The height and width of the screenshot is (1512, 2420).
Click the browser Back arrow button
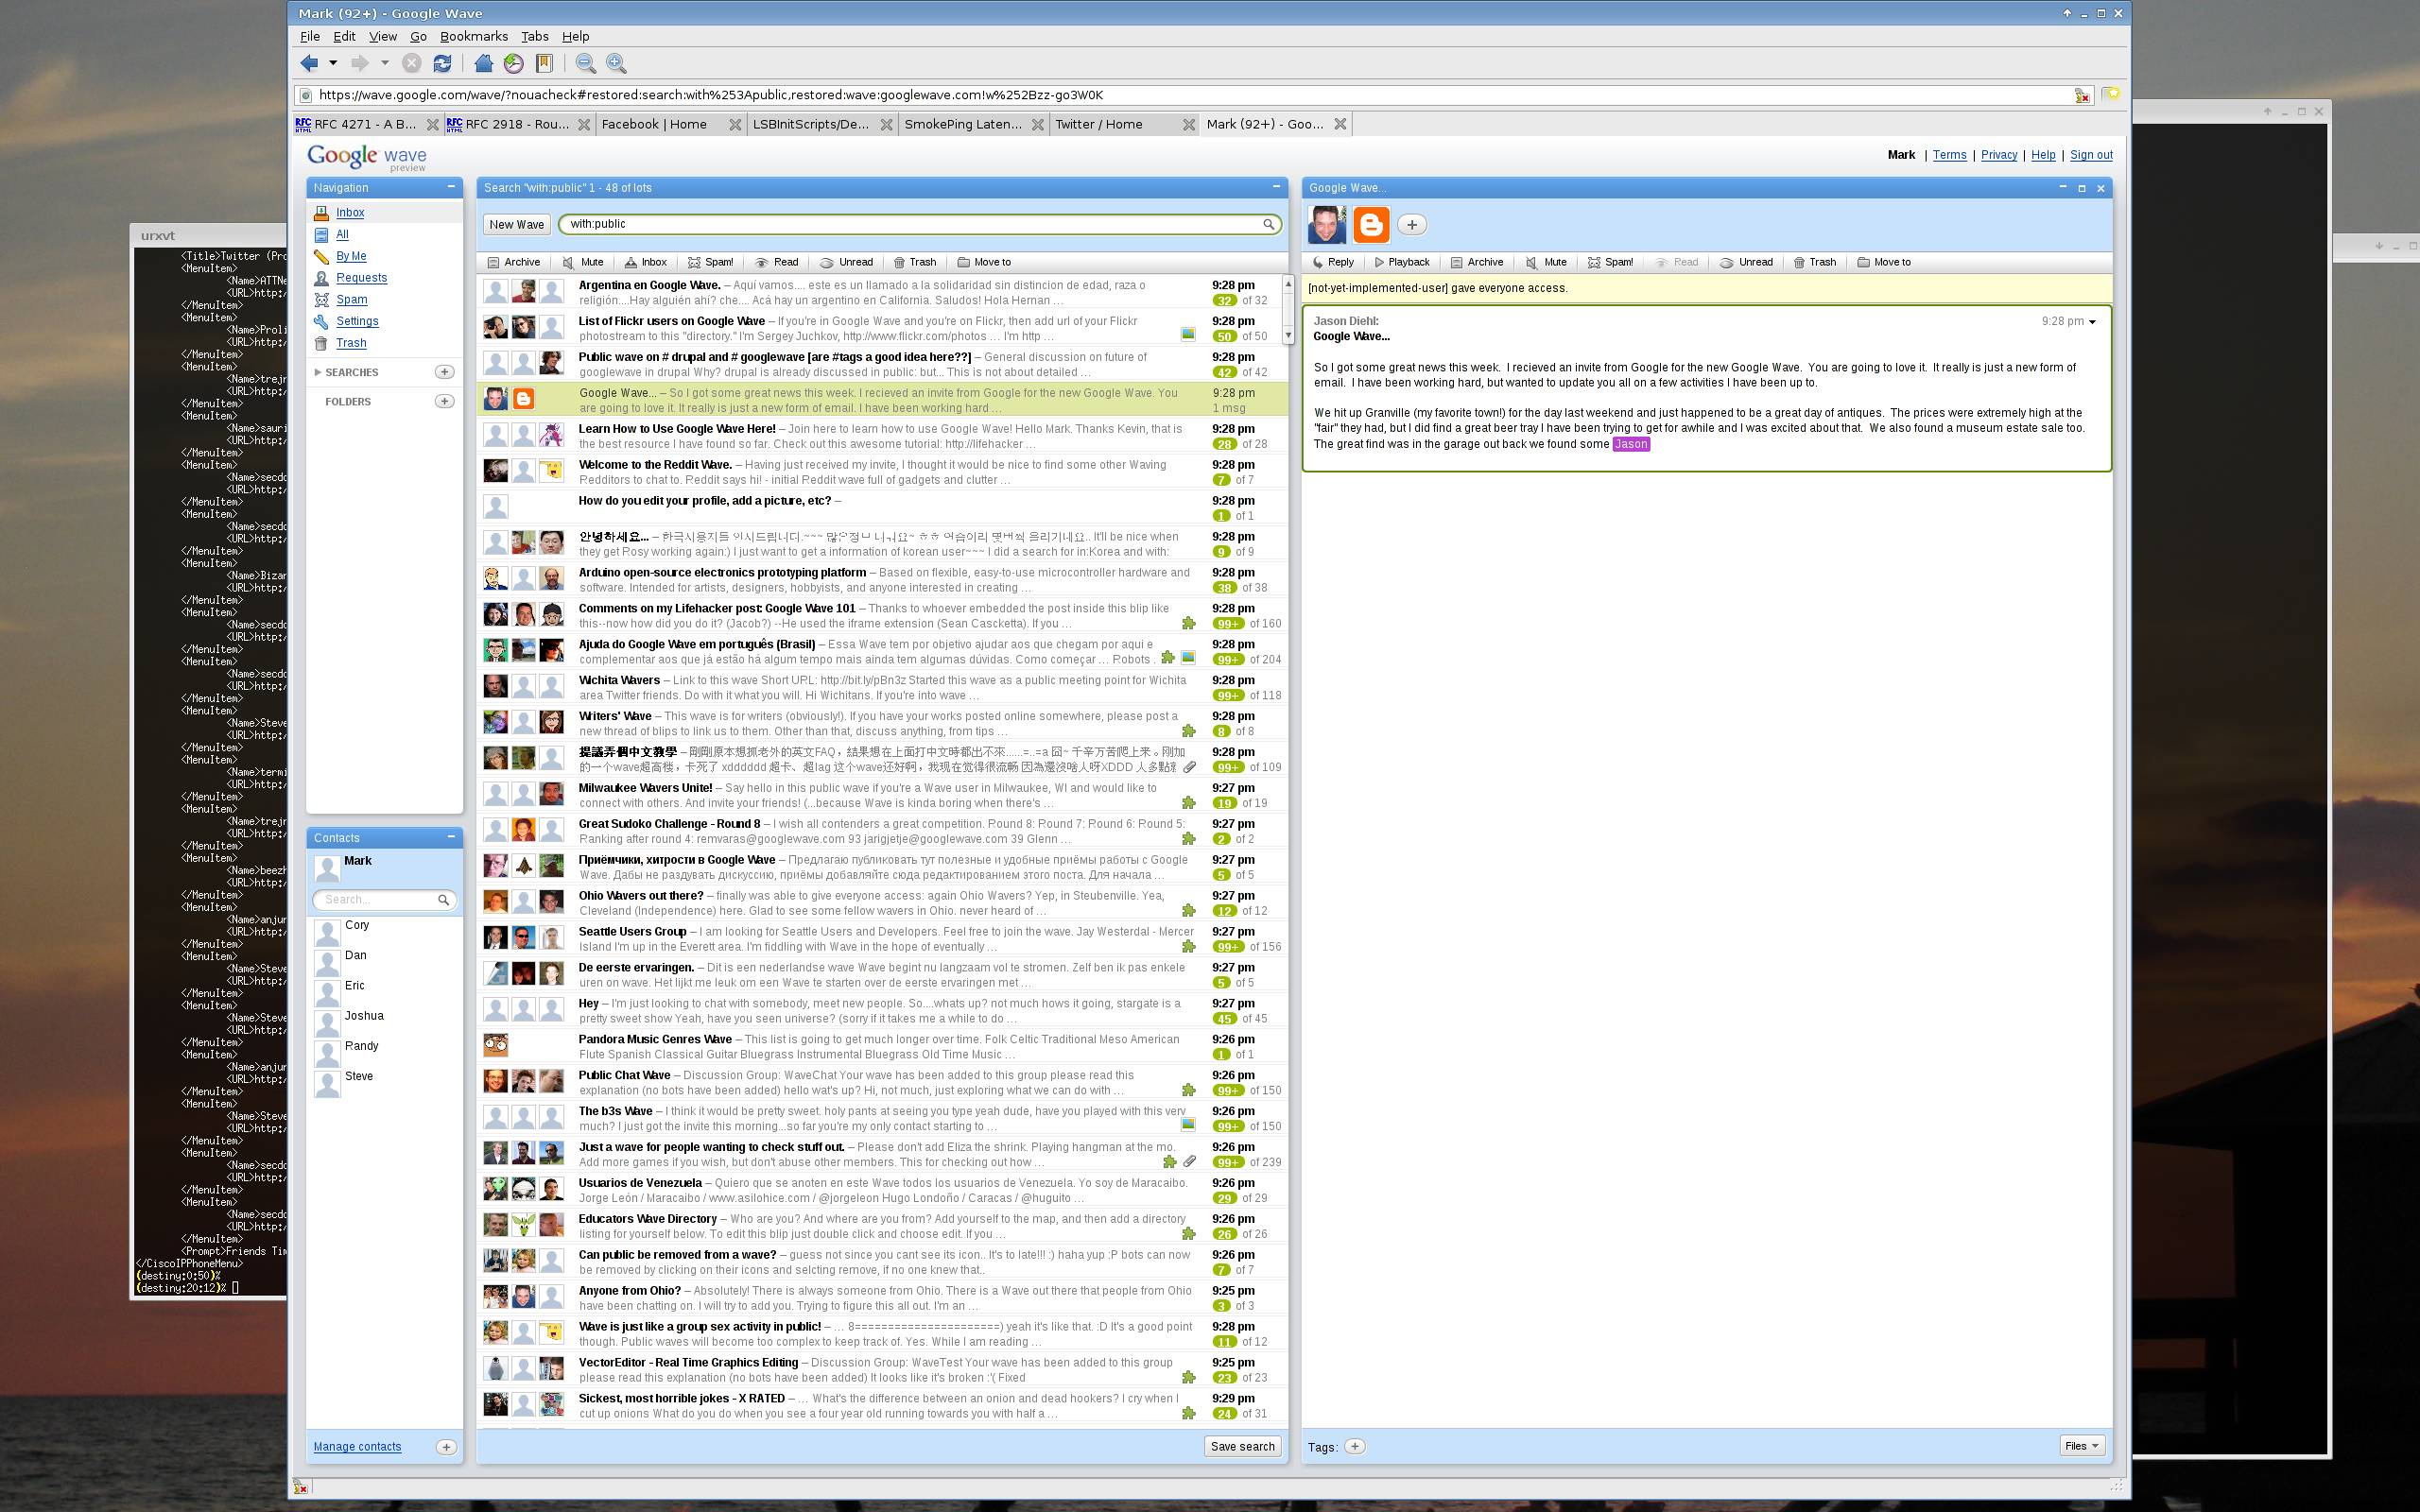[309, 64]
